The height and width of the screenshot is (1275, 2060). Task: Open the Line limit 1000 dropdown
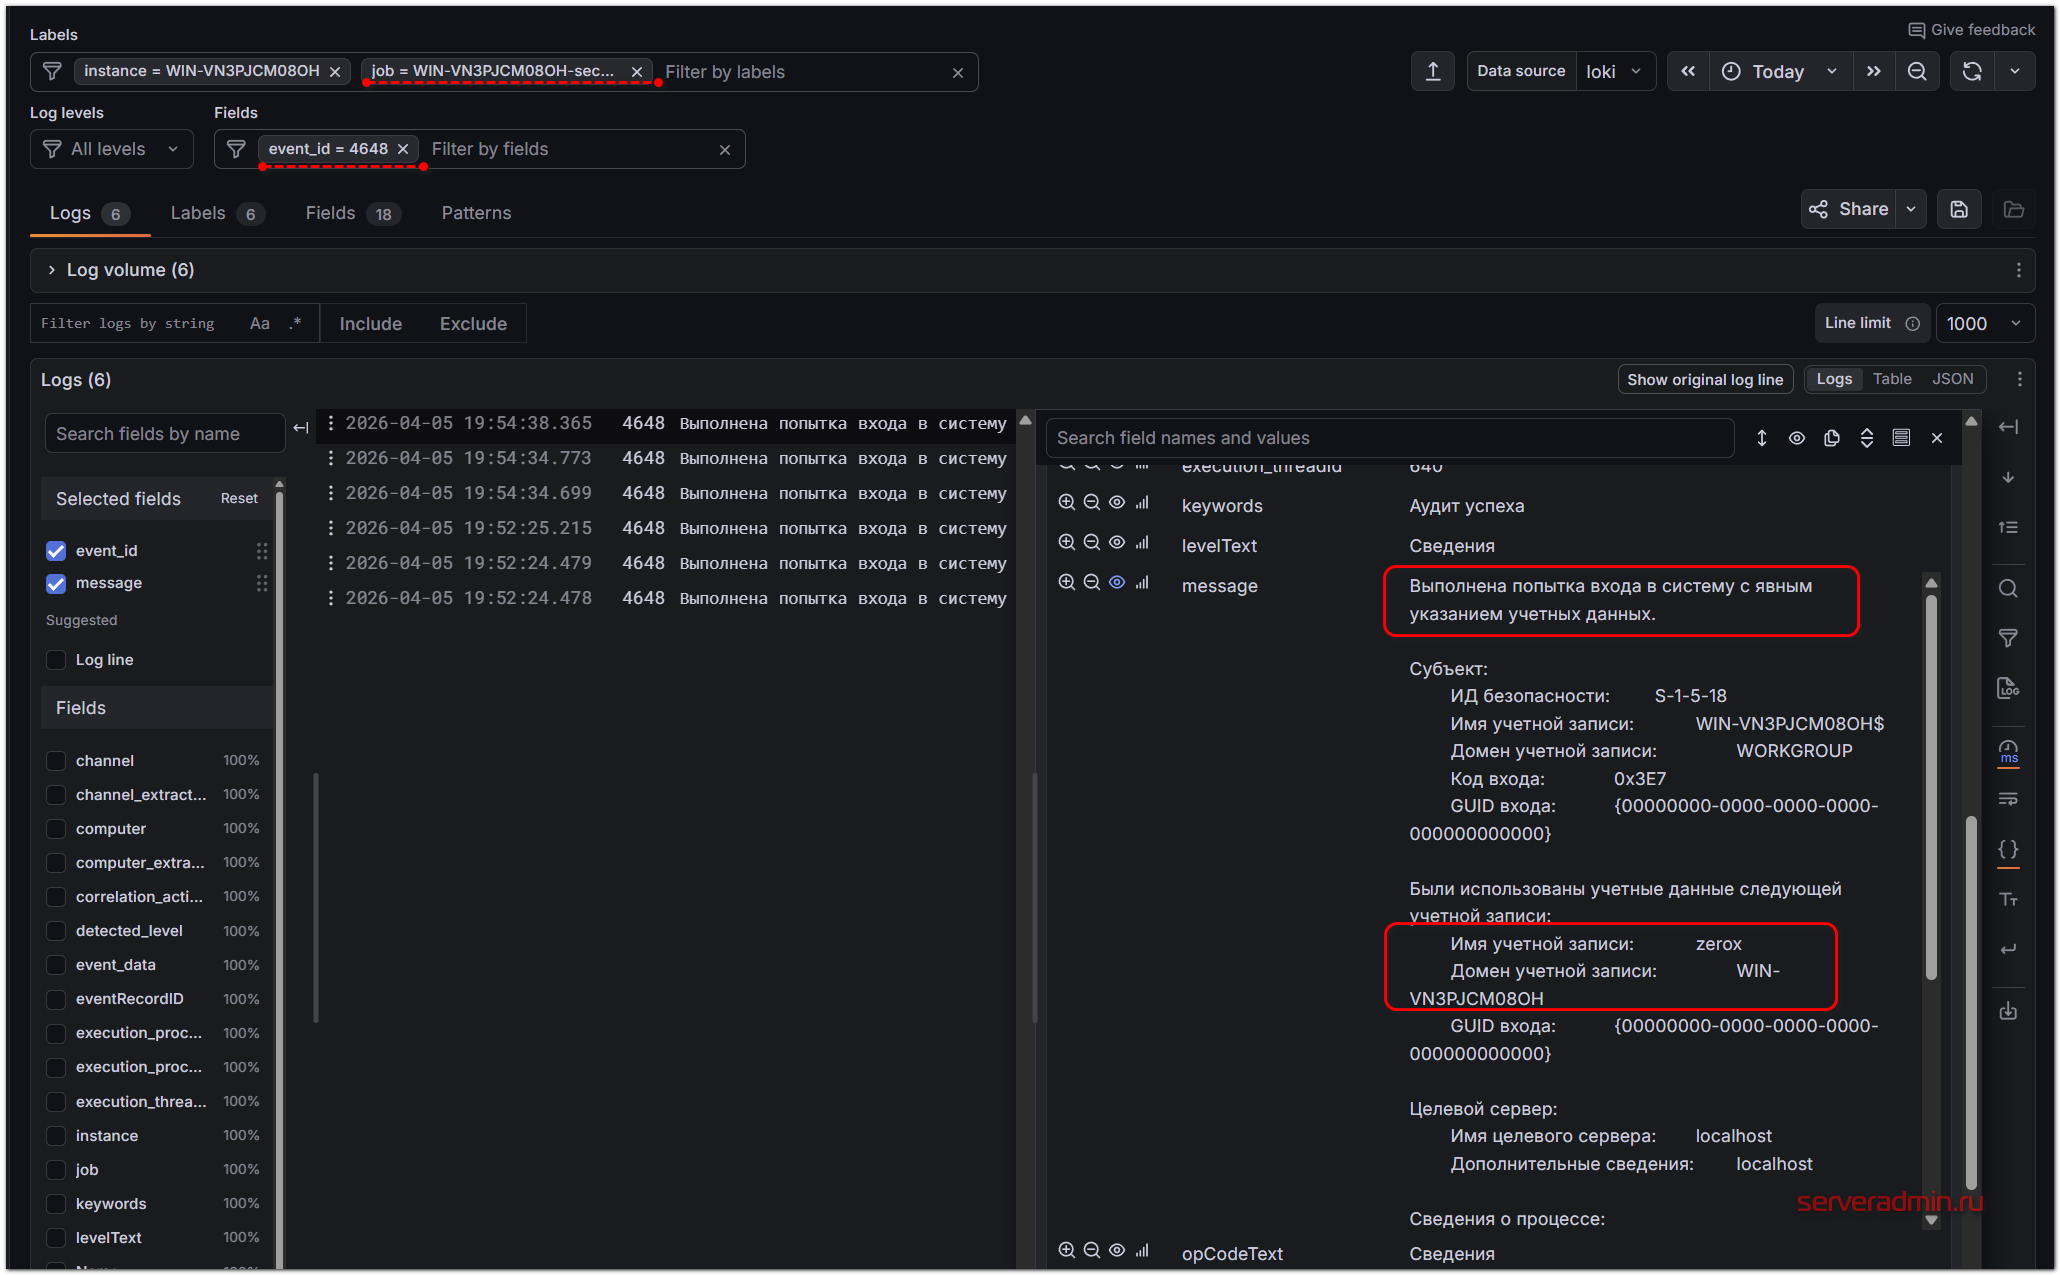coord(1984,324)
